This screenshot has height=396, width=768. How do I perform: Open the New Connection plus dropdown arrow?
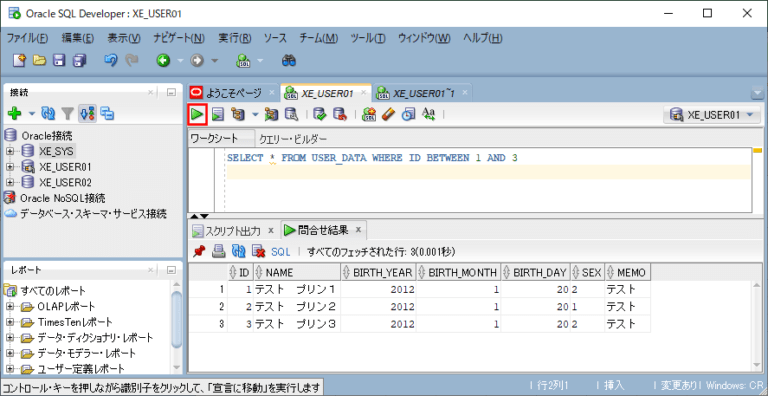click(32, 114)
